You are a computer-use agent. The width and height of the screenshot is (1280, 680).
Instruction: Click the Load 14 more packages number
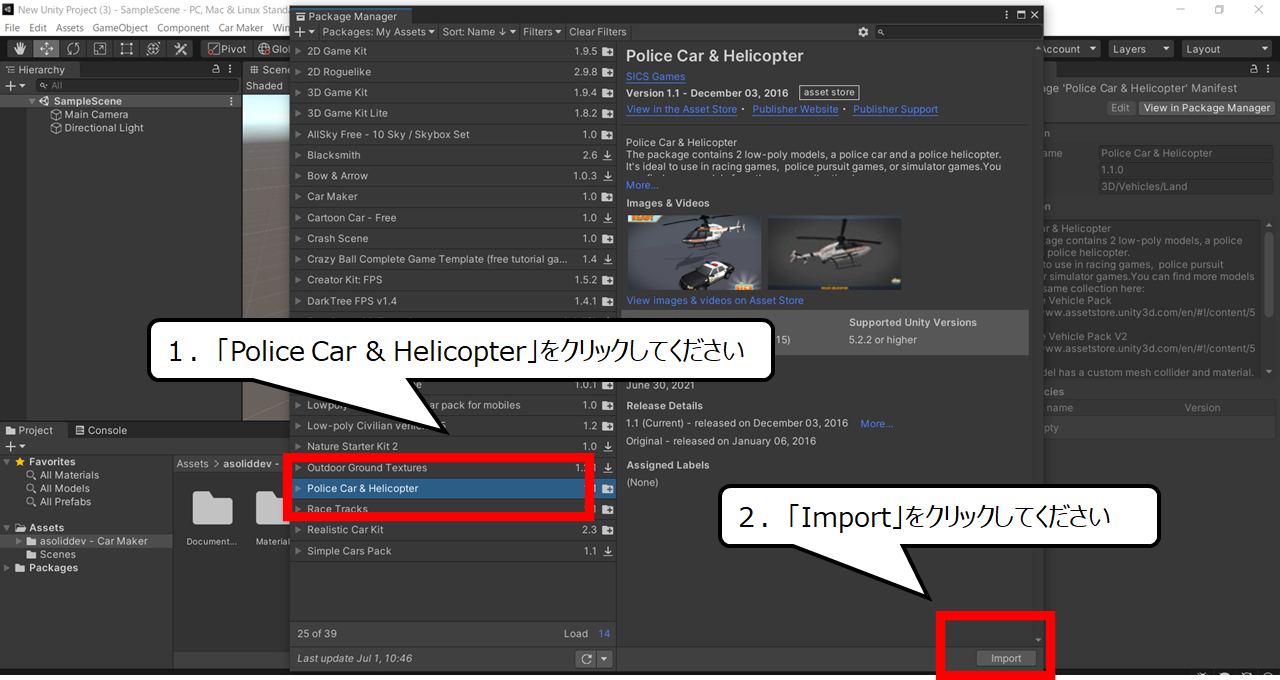(x=604, y=633)
